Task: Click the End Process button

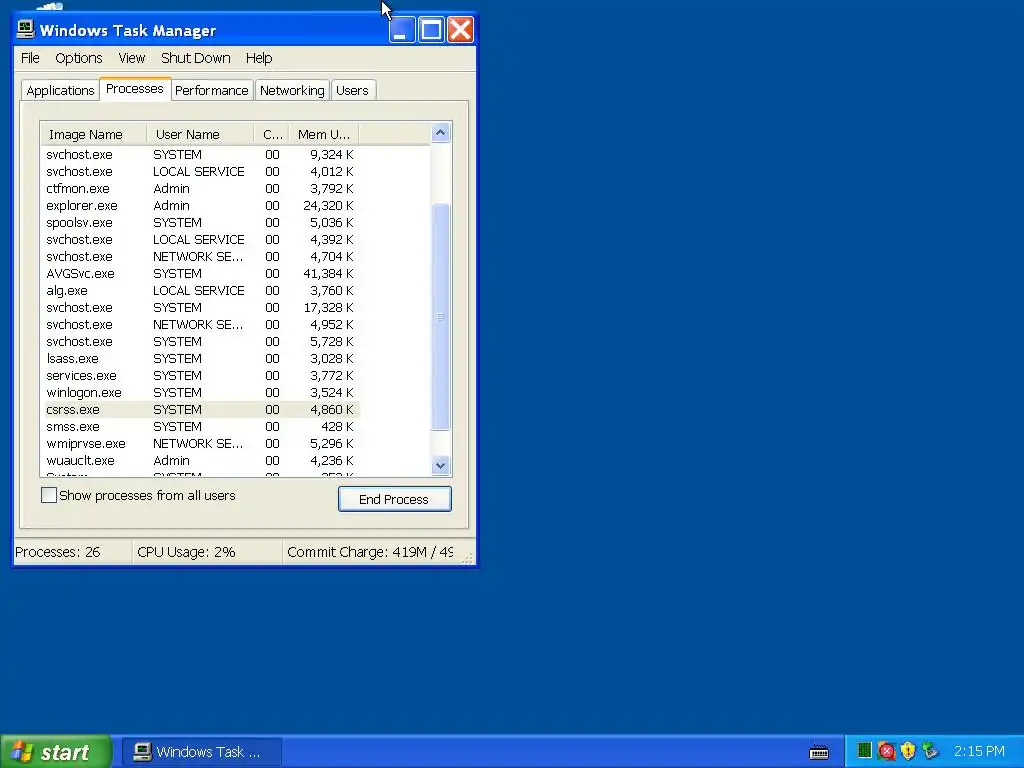Action: pyautogui.click(x=394, y=499)
